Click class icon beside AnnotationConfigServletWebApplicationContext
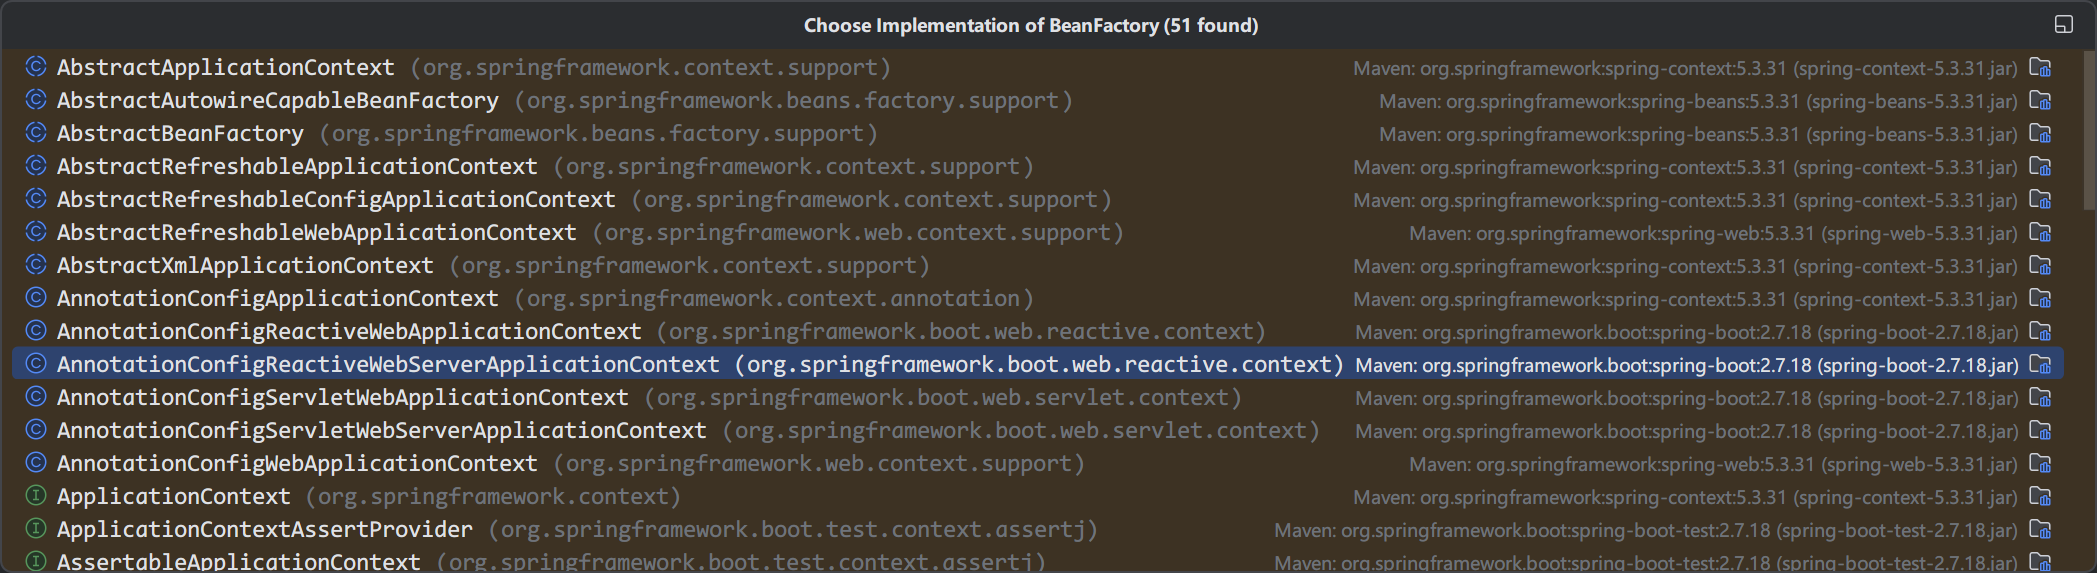 [x=36, y=397]
